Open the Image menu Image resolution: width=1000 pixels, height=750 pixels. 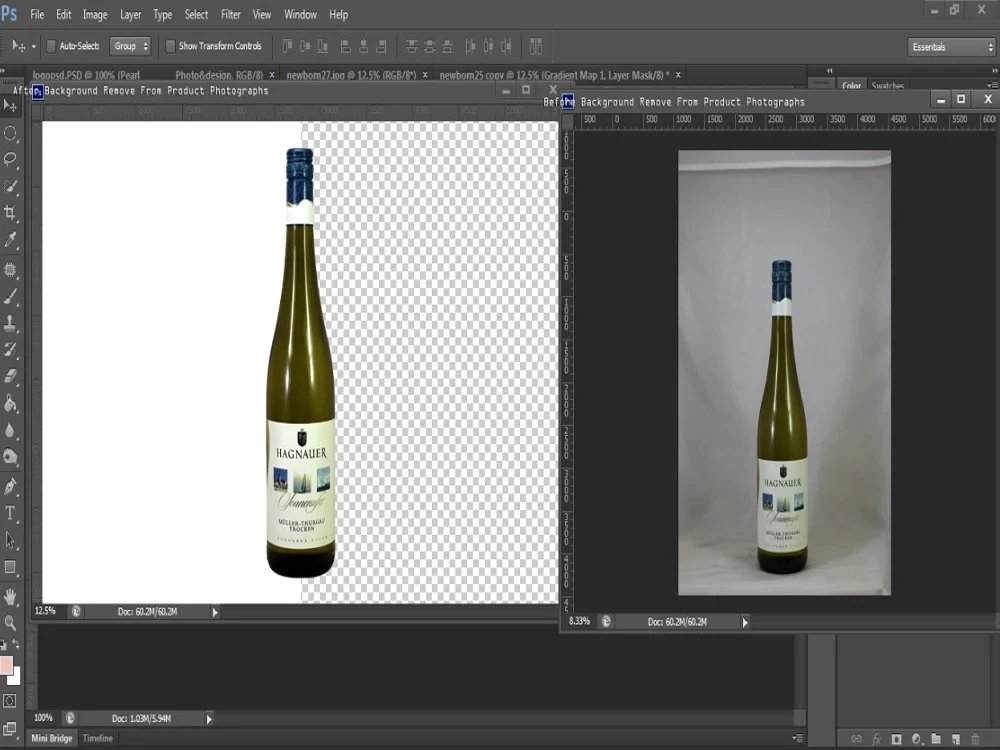pyautogui.click(x=95, y=14)
